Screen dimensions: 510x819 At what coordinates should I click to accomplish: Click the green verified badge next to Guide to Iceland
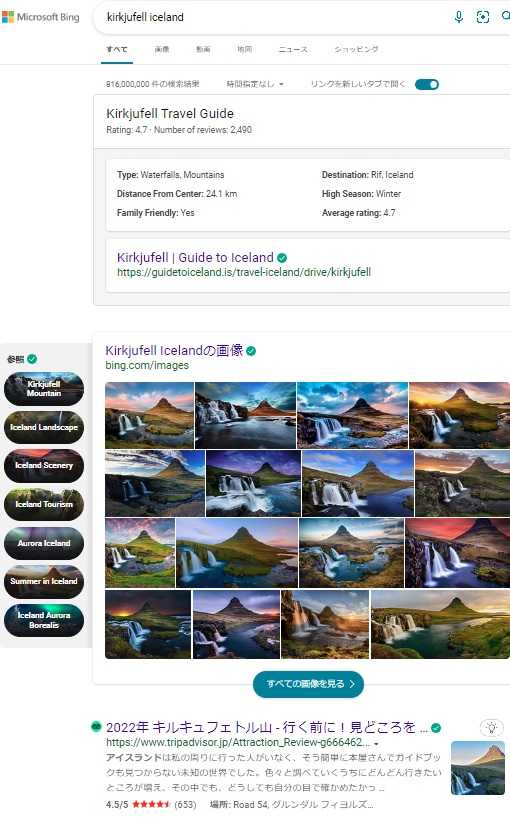282,258
